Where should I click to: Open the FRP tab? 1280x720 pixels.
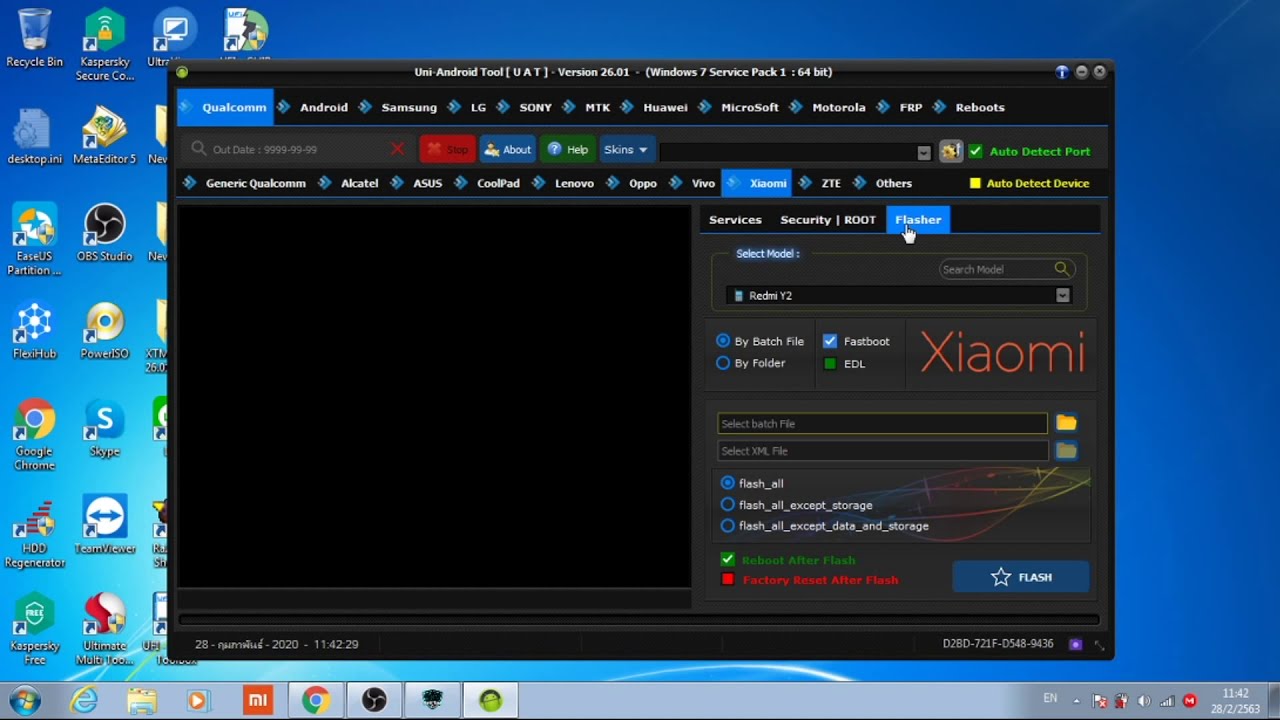900,107
